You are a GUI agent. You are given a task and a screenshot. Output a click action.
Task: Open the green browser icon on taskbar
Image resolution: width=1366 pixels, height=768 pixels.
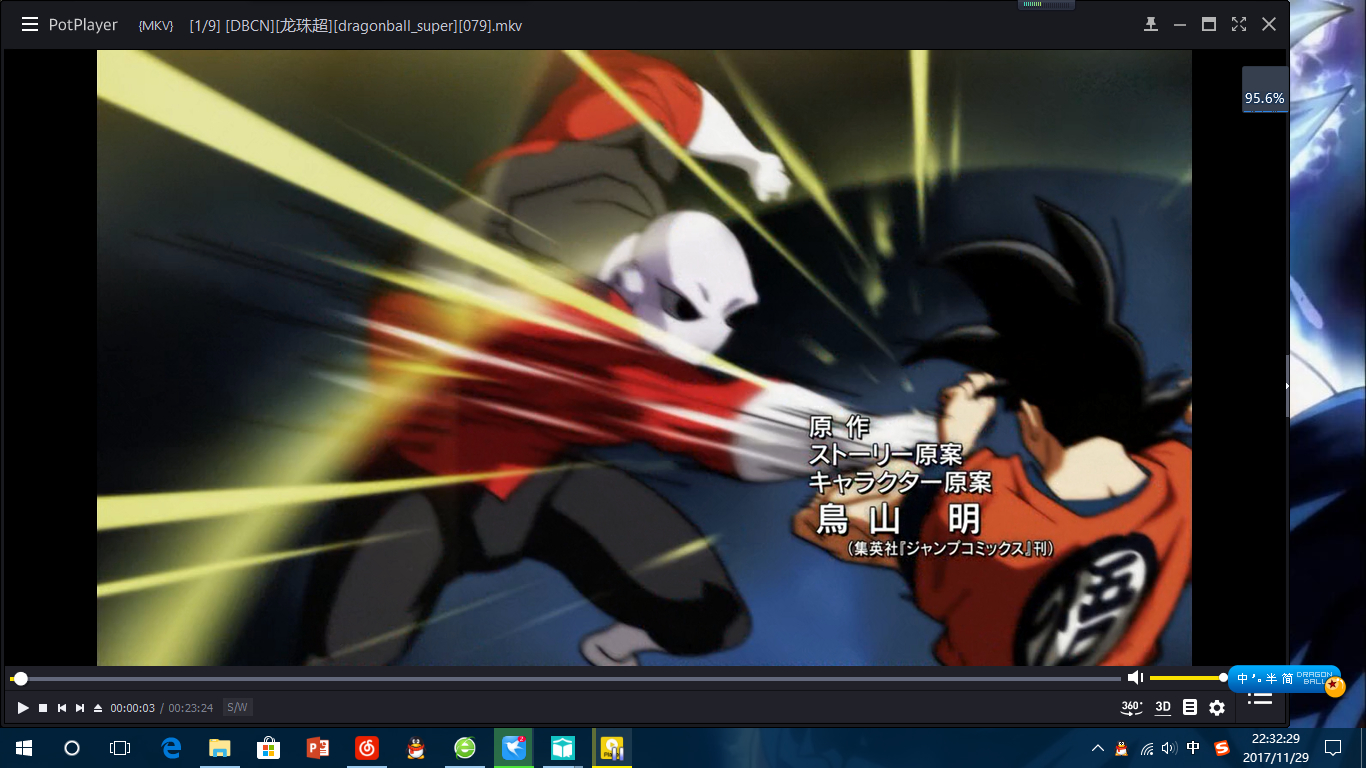click(x=465, y=748)
